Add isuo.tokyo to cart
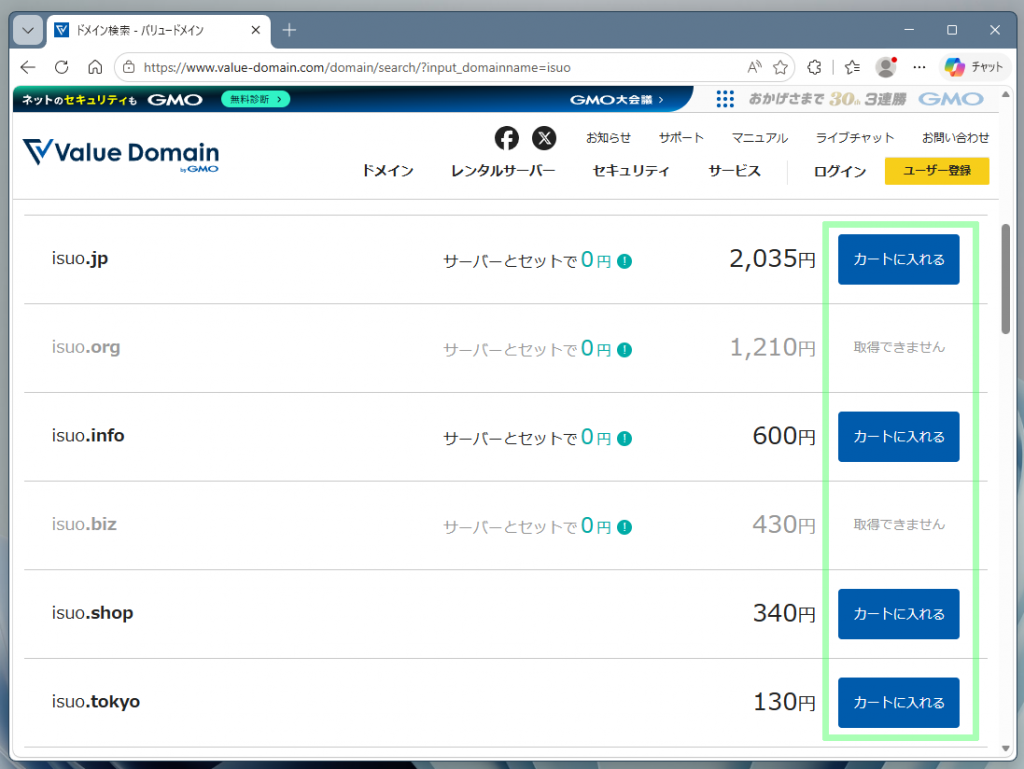The image size is (1024, 769). tap(899, 702)
